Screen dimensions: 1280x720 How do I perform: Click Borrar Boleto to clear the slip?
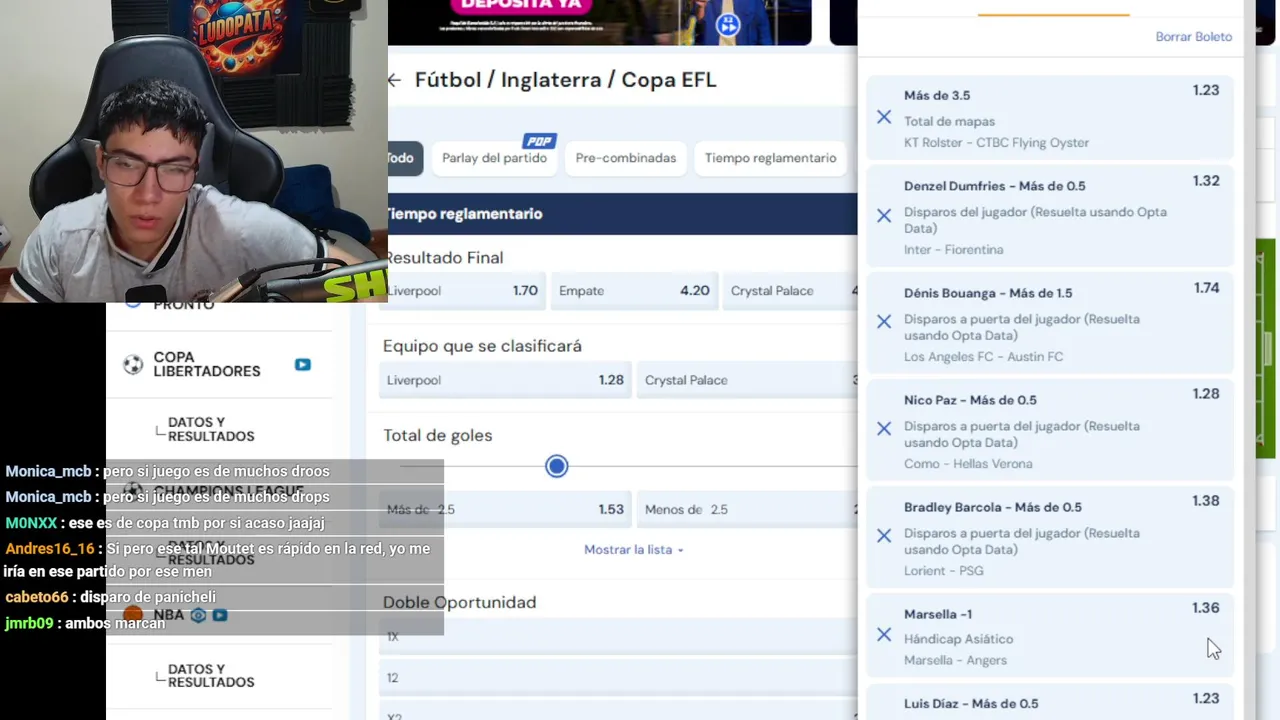click(1194, 37)
